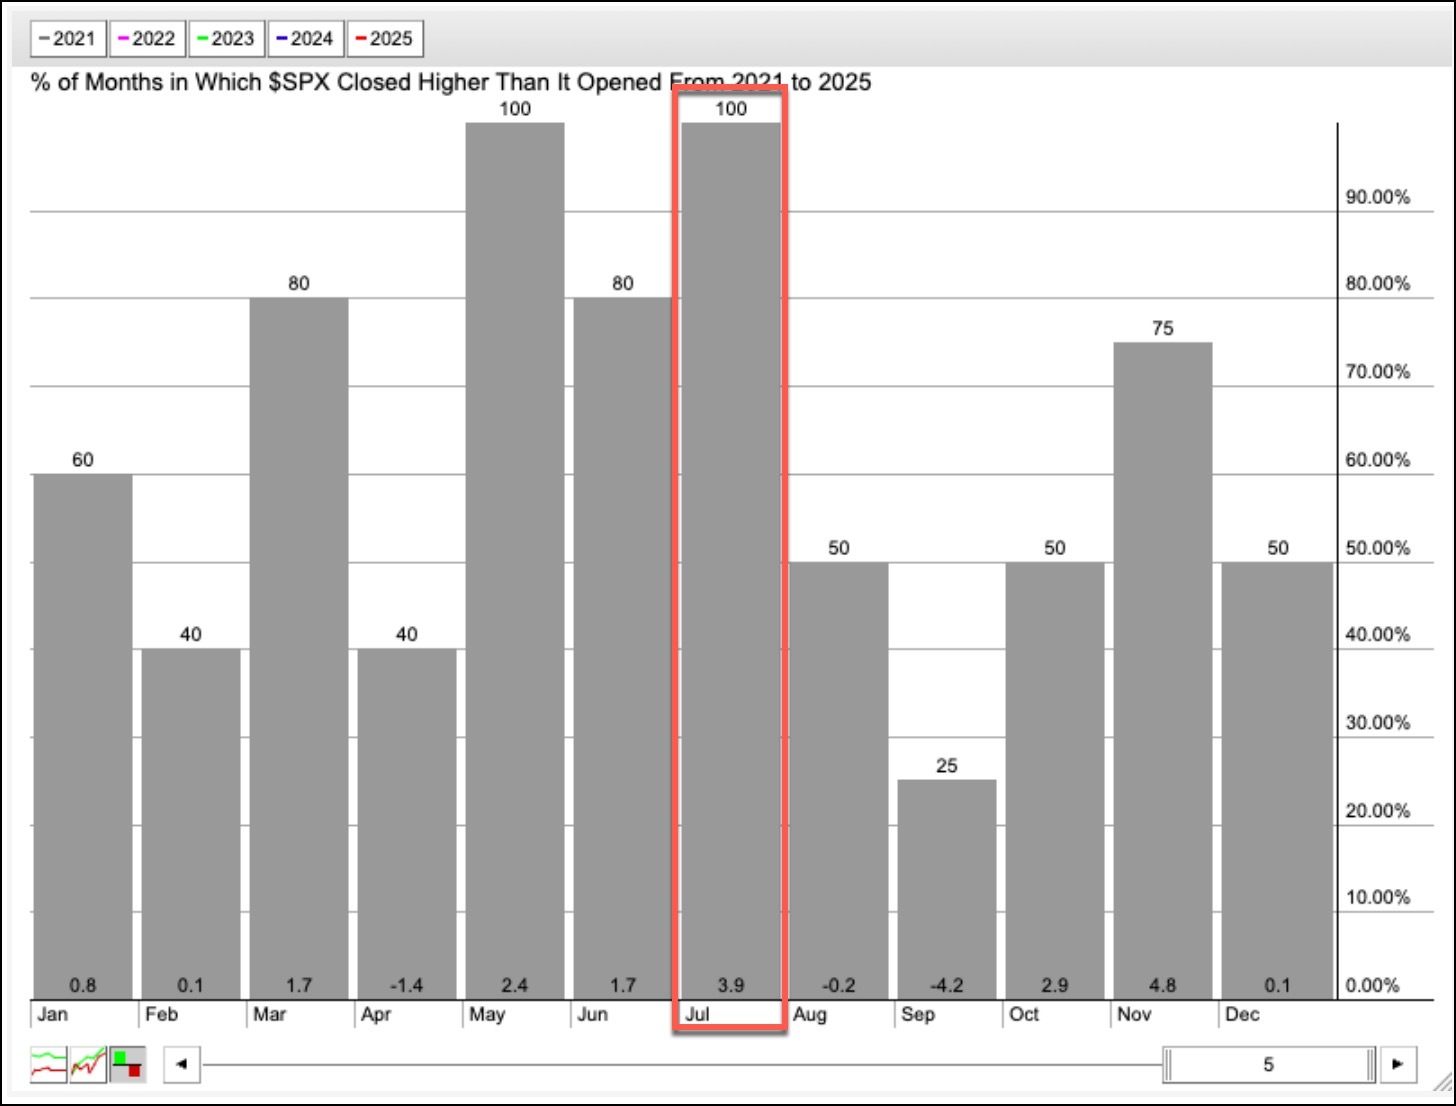Image resolution: width=1456 pixels, height=1106 pixels.
Task: Select the May bar showing 100
Action: pos(515,560)
